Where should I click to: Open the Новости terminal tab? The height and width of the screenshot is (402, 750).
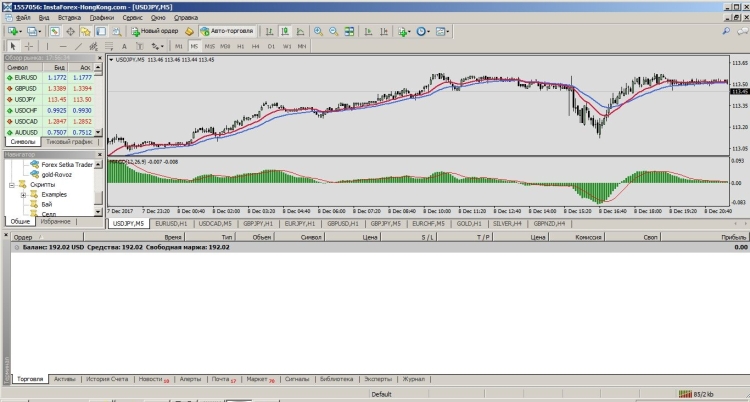tap(154, 379)
